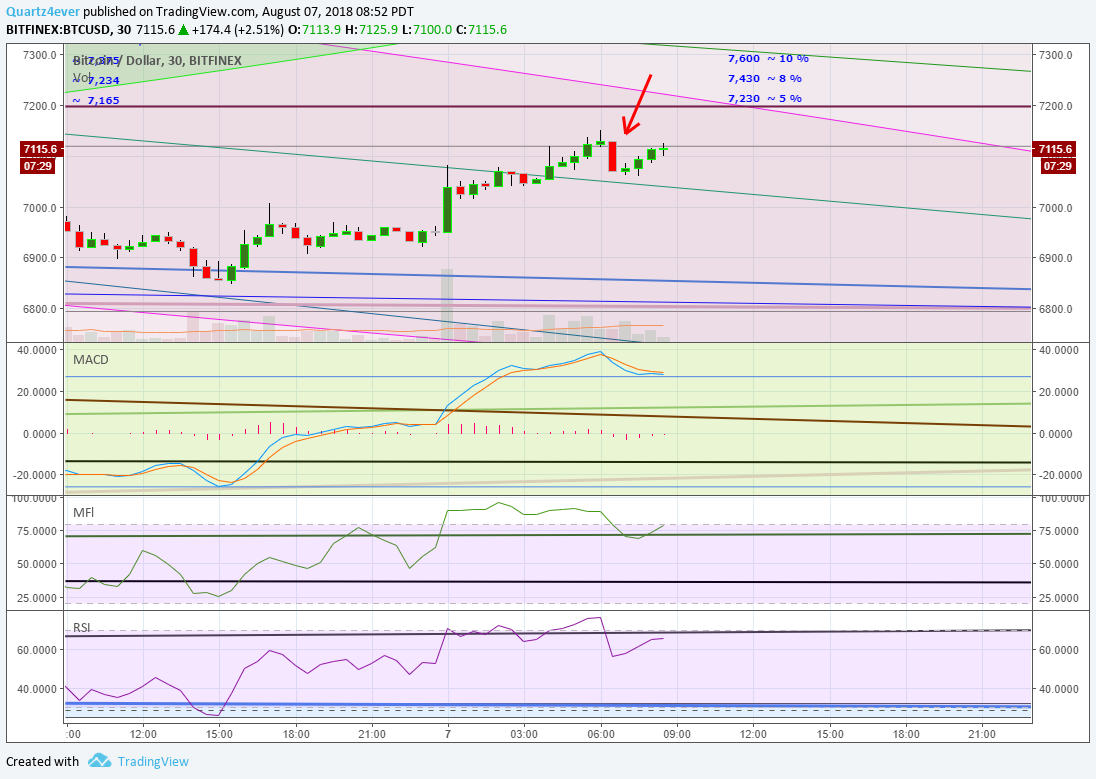Click the '7,230 ~ 5 %' target label

click(x=765, y=98)
